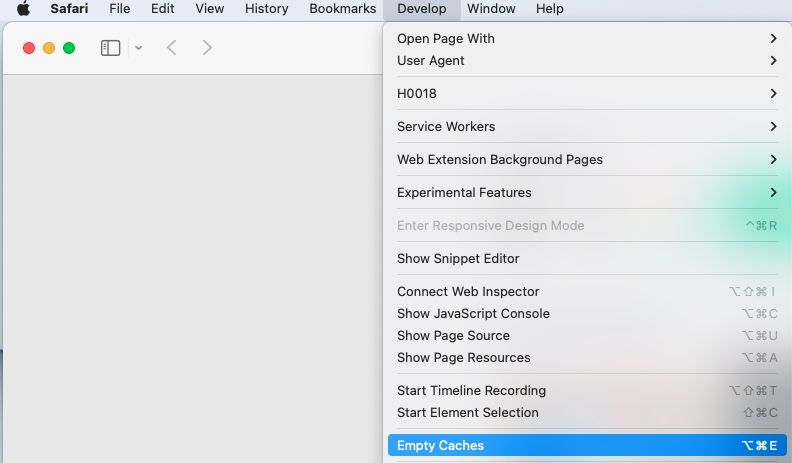The image size is (792, 463).
Task: Open the Safari application menu
Action: pyautogui.click(x=69, y=9)
